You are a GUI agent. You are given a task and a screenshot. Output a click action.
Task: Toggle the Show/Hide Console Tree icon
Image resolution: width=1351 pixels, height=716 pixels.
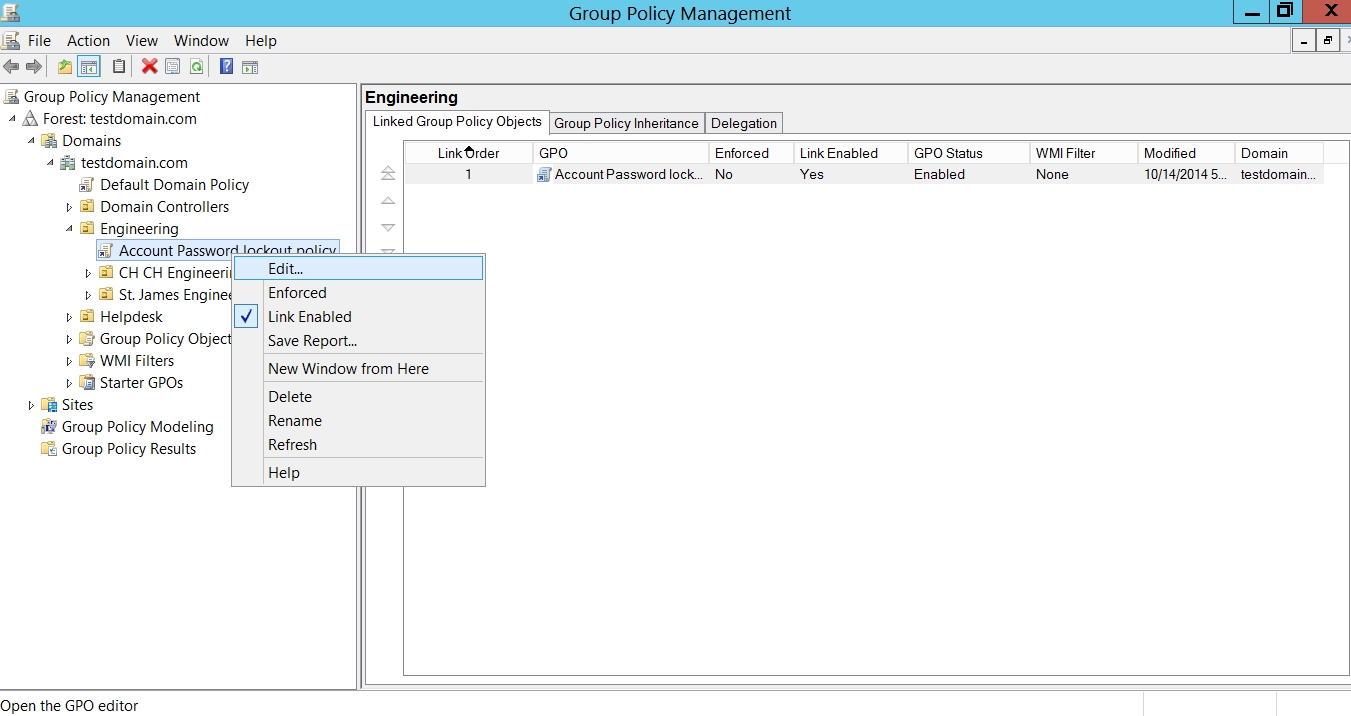89,67
